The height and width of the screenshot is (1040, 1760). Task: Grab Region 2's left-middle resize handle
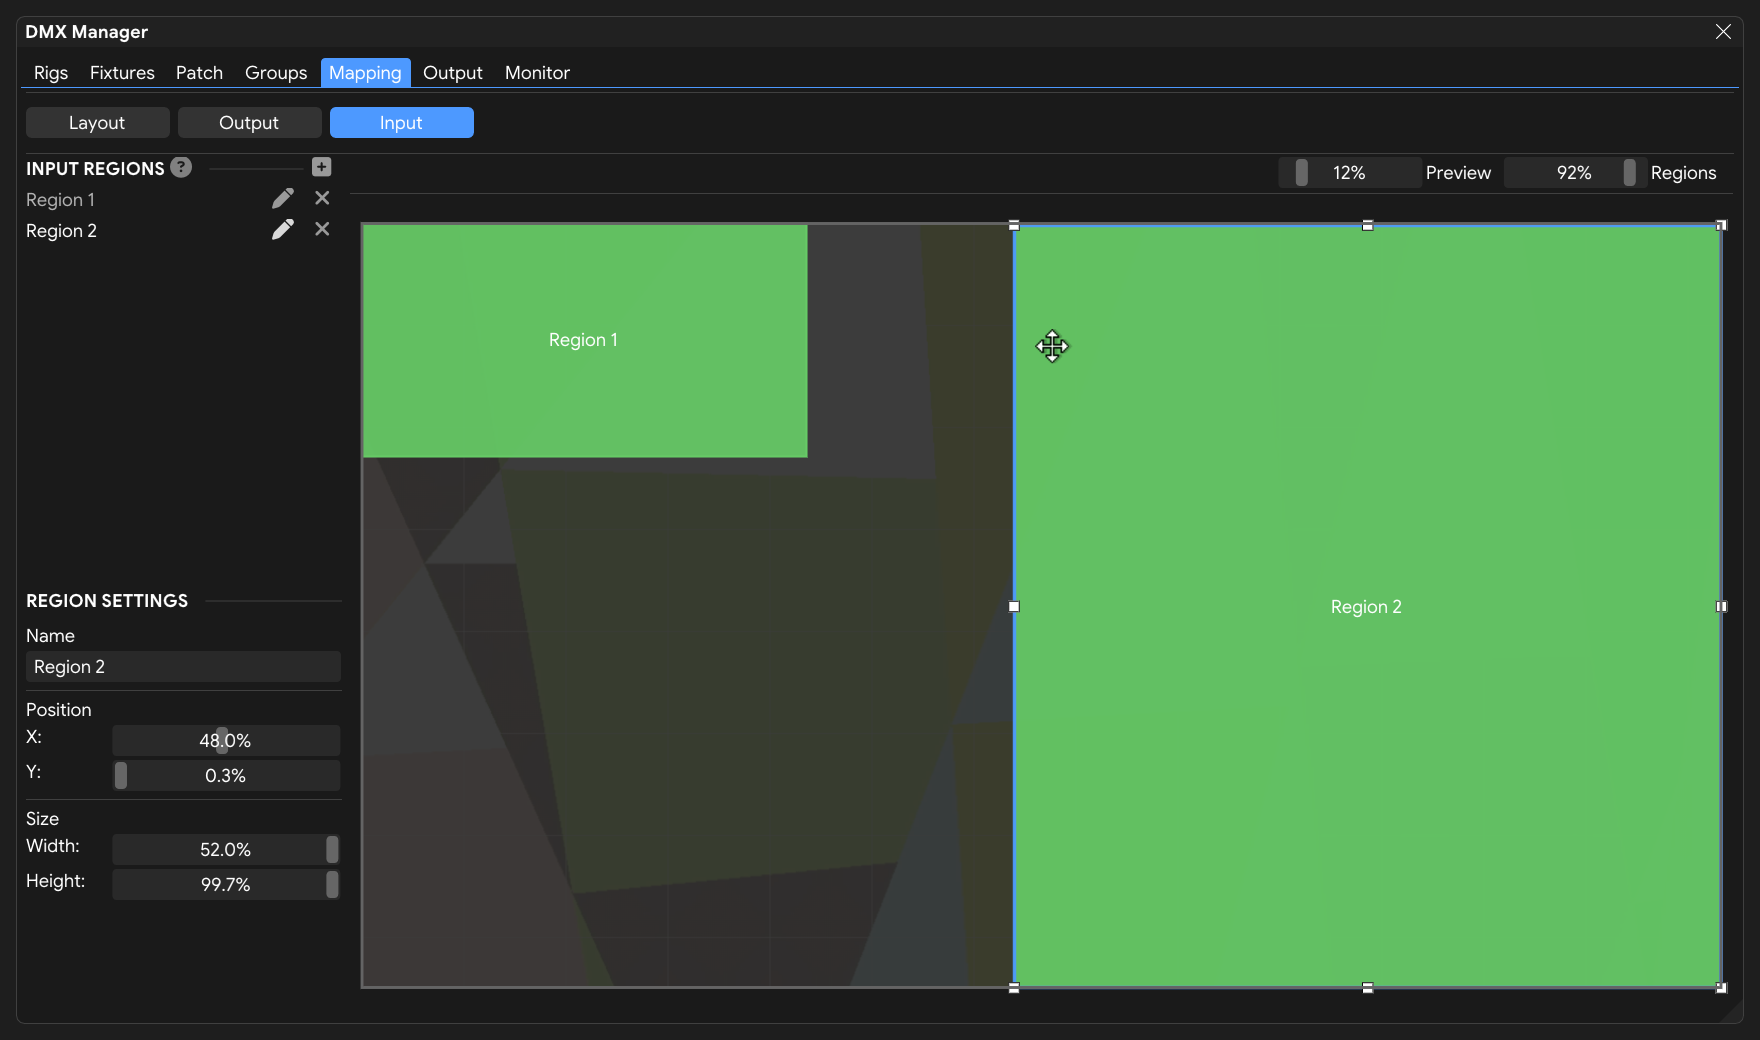(1014, 606)
